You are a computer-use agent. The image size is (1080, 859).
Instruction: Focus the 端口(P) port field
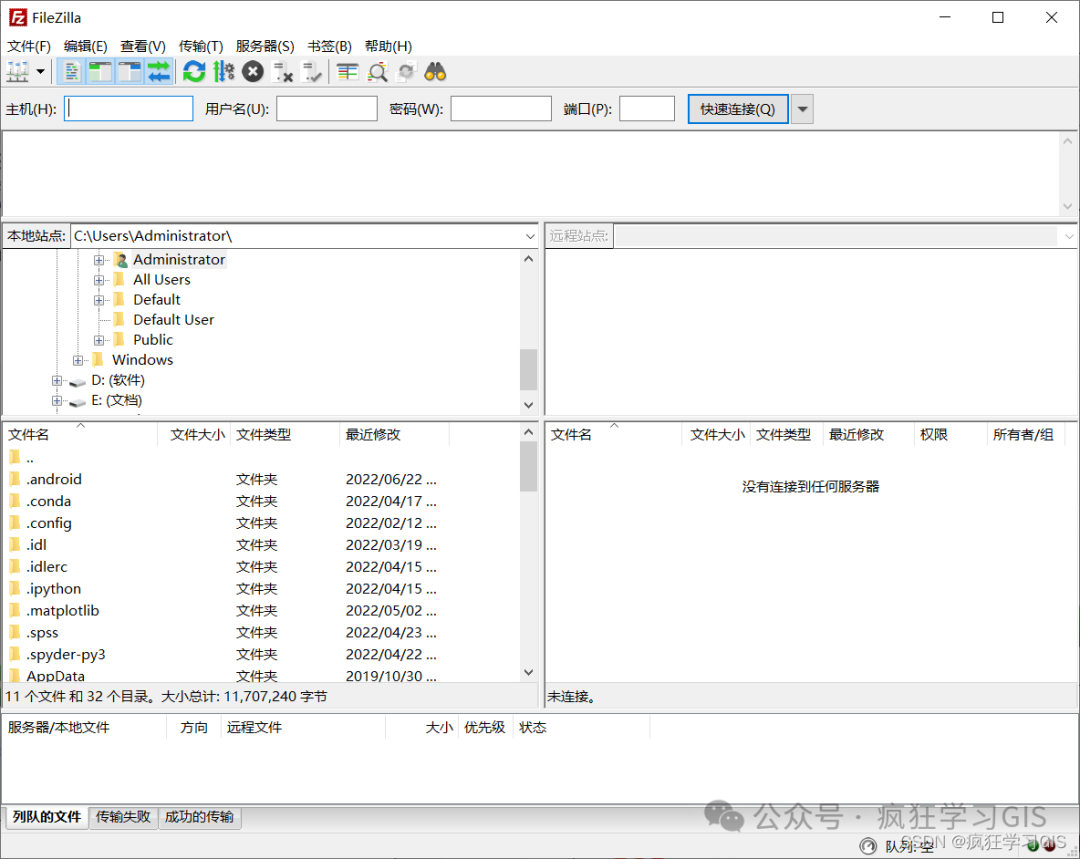pos(647,109)
